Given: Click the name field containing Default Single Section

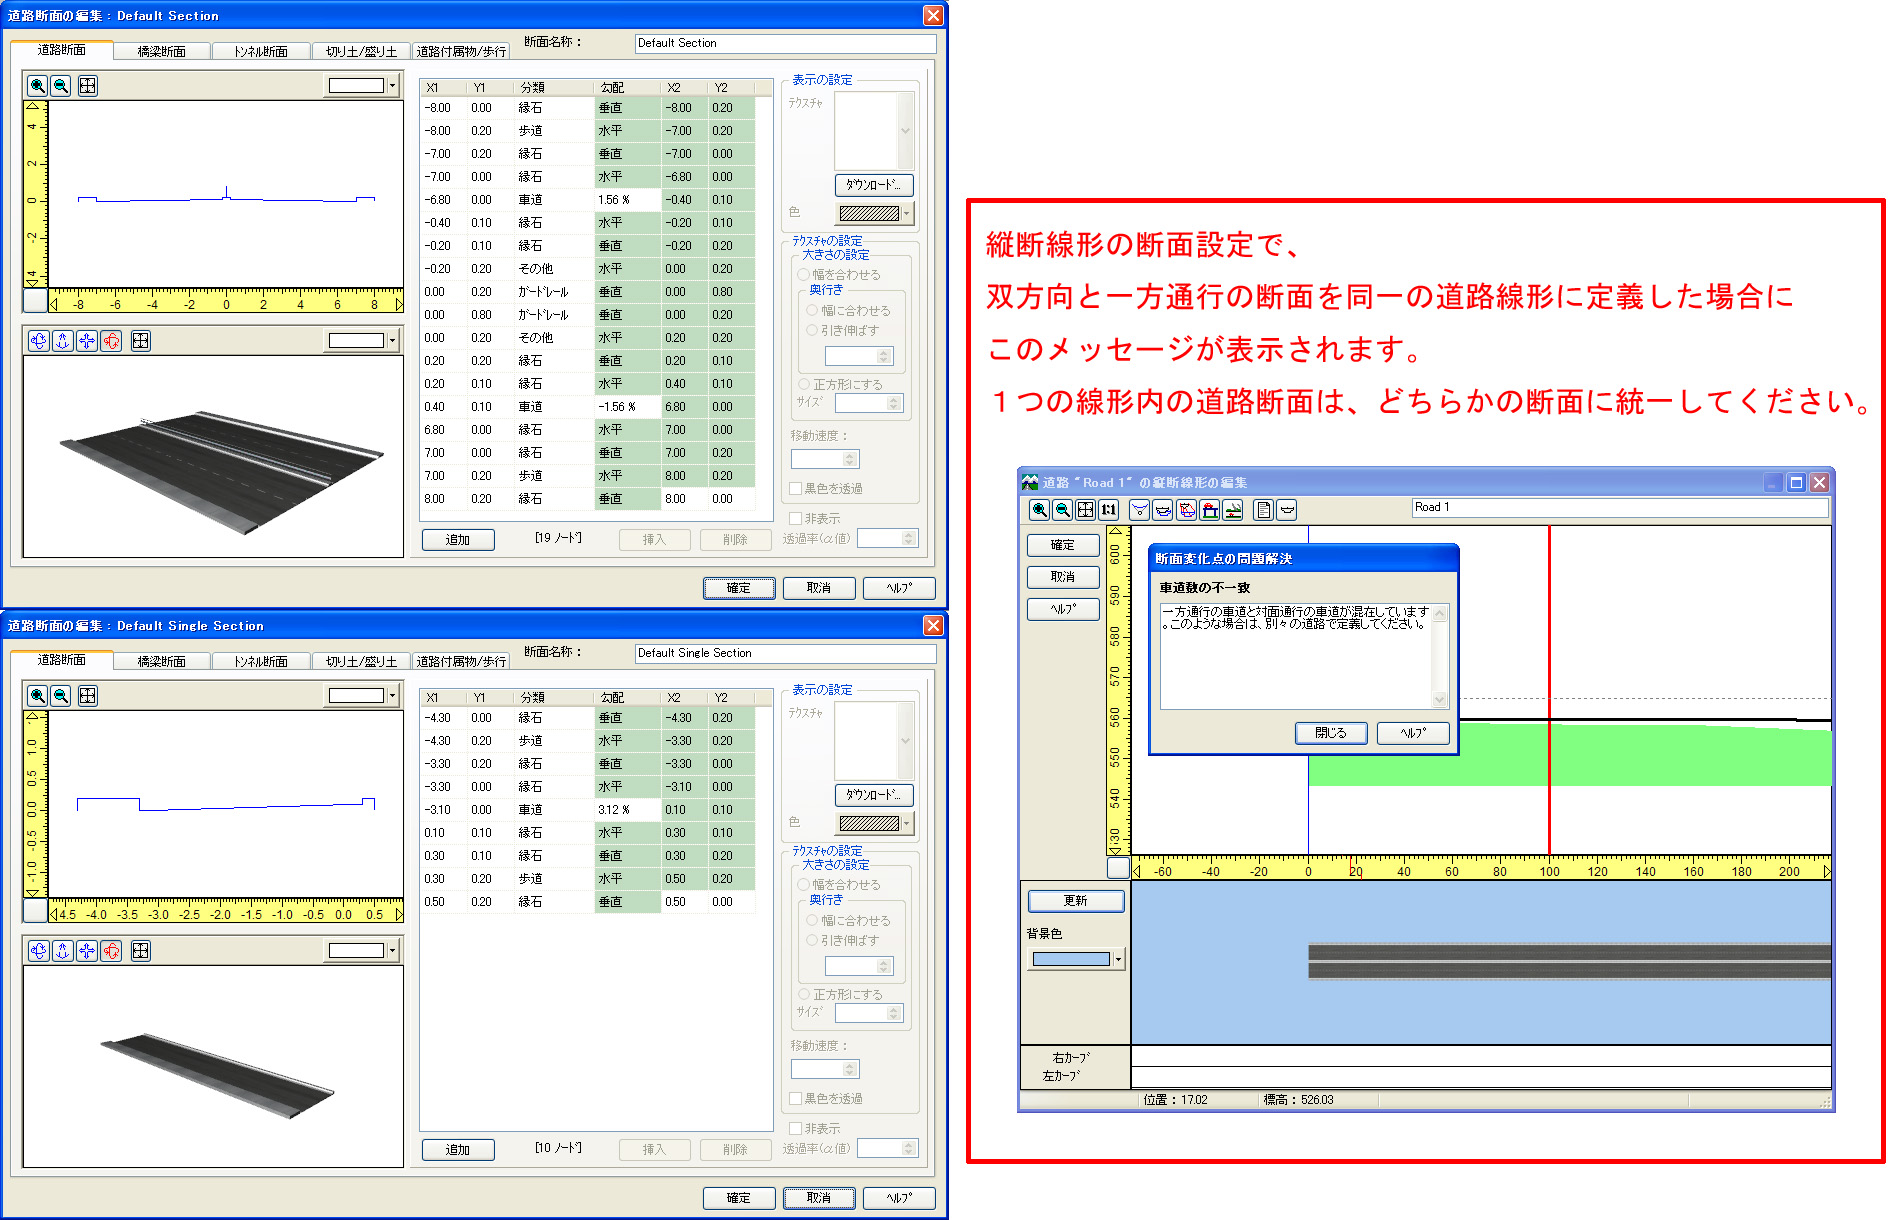Looking at the screenshot, I should pos(785,653).
